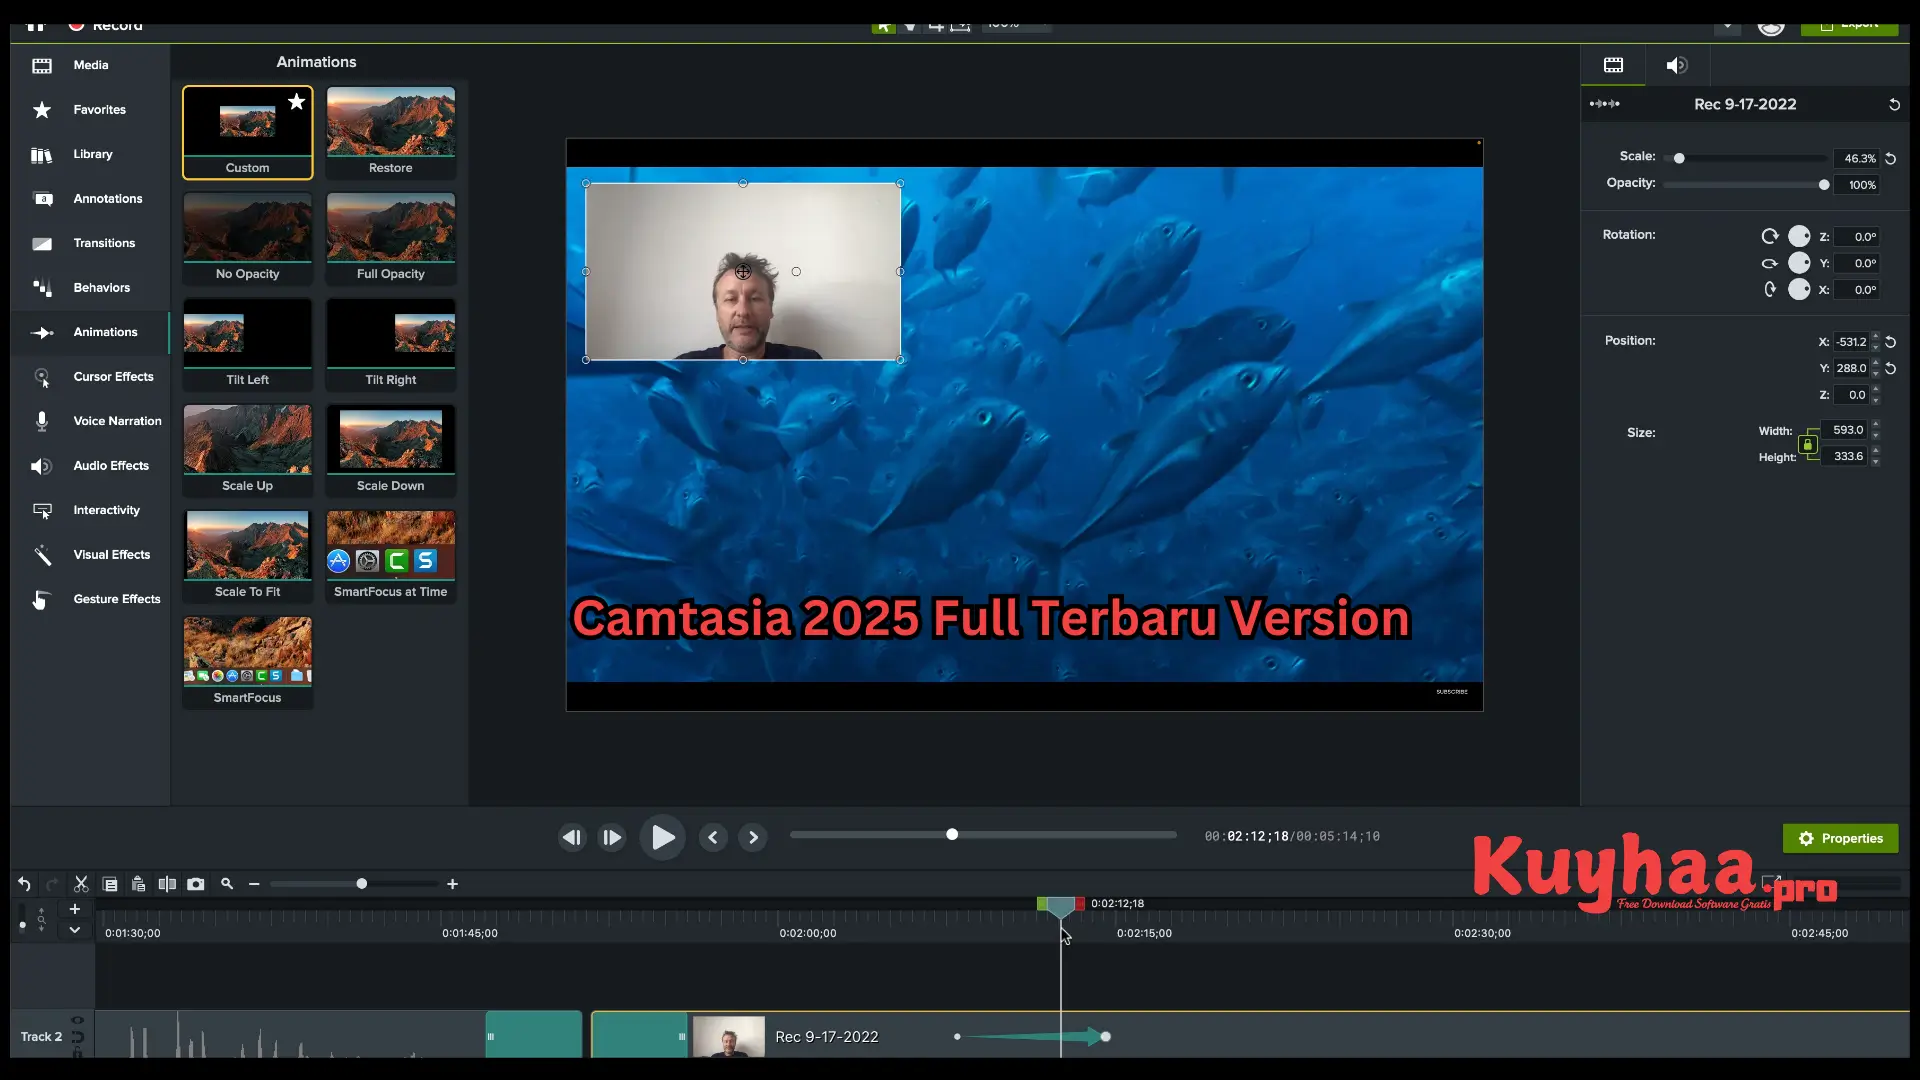This screenshot has width=1920, height=1080.
Task: Collapse track height with the down chevron
Action: pyautogui.click(x=75, y=929)
